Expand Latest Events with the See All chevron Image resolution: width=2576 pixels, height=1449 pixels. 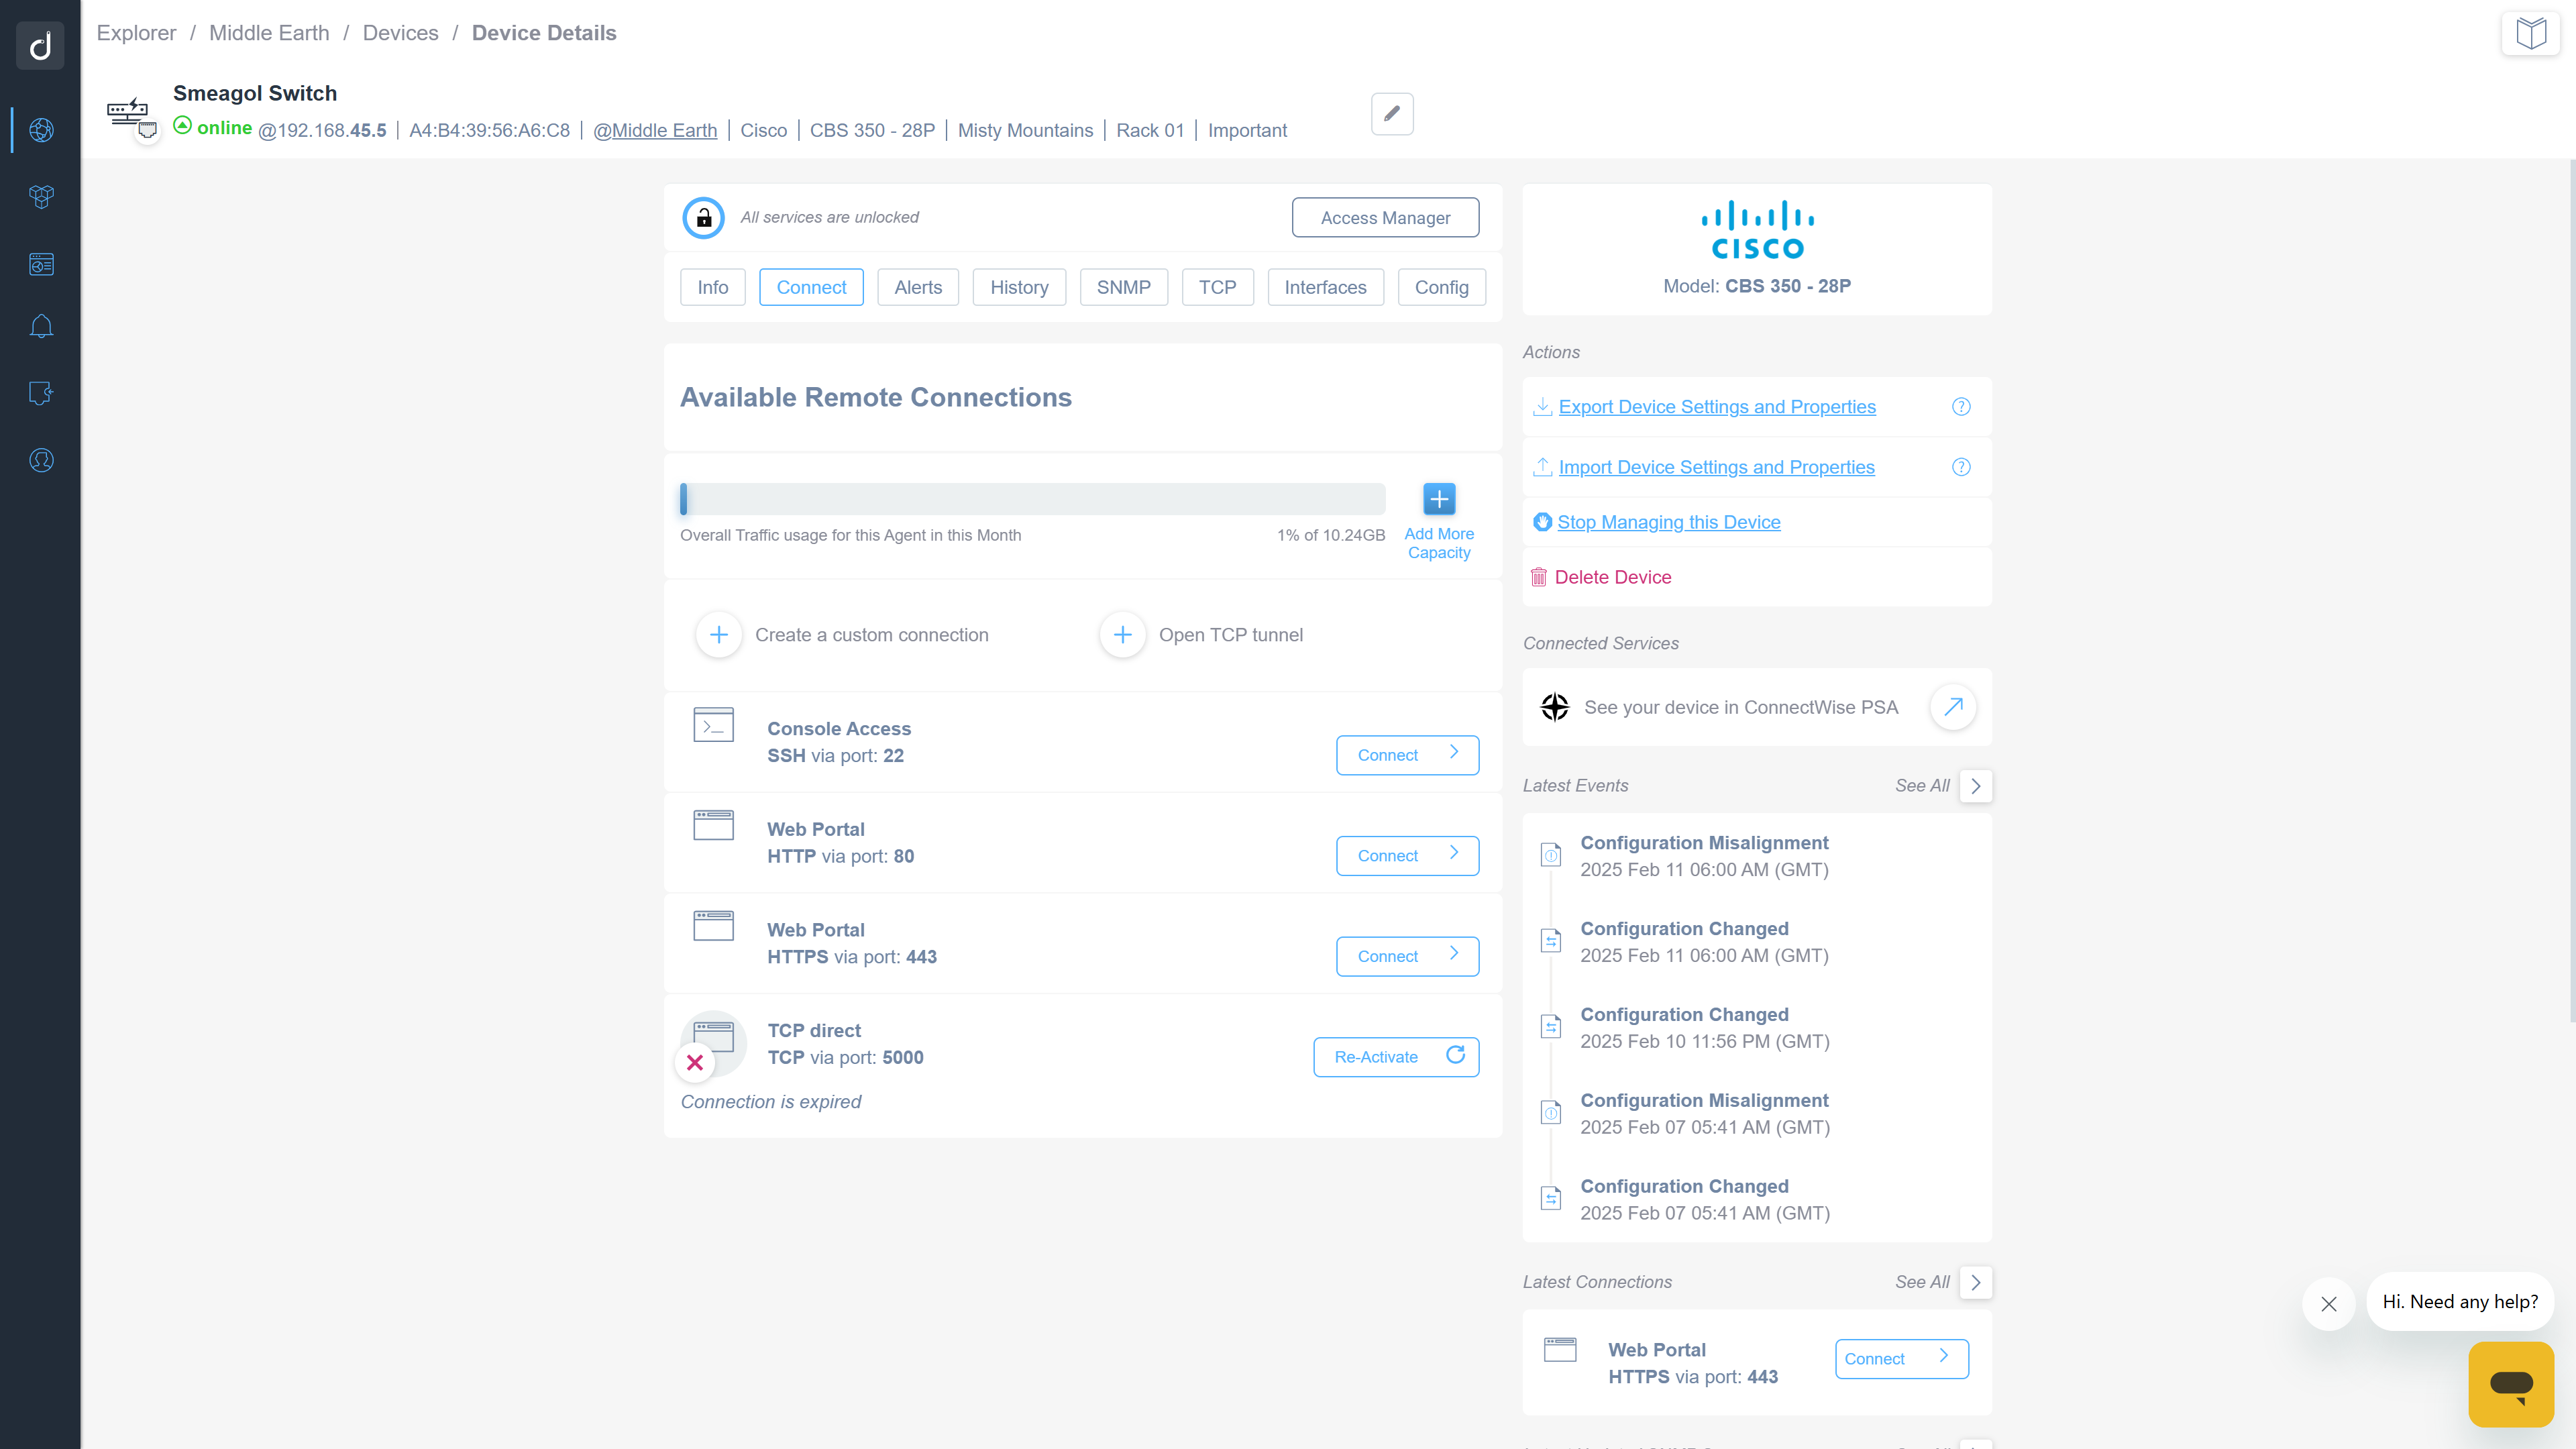tap(1975, 786)
